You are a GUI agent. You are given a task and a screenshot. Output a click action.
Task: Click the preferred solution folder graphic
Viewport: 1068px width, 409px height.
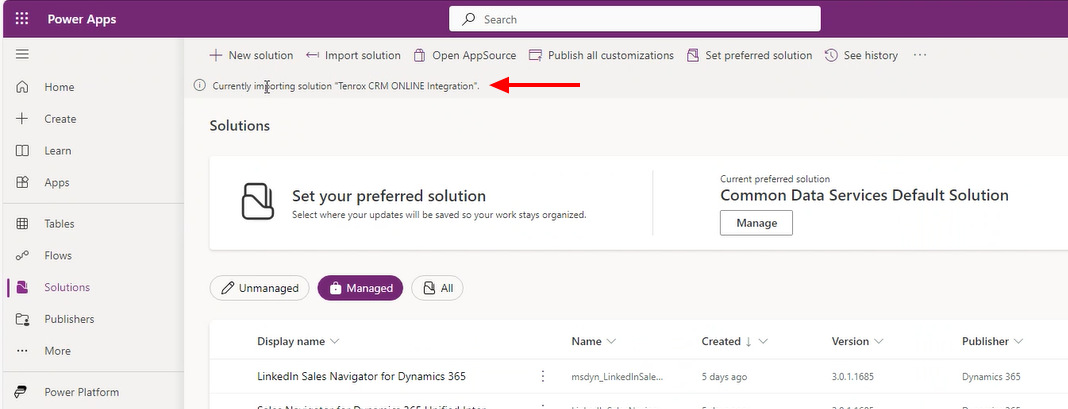tap(258, 202)
